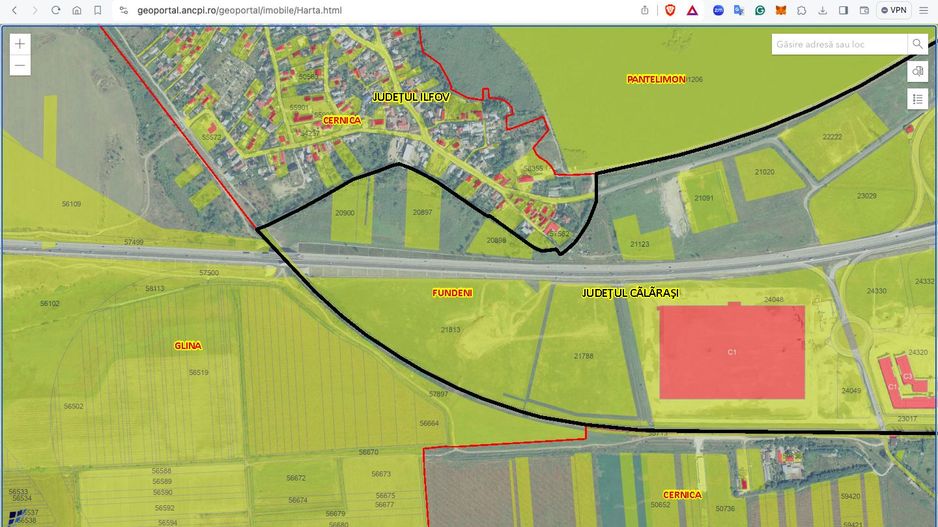This screenshot has height=527, width=938.
Task: Open the extensions puzzle menu
Action: click(x=802, y=10)
